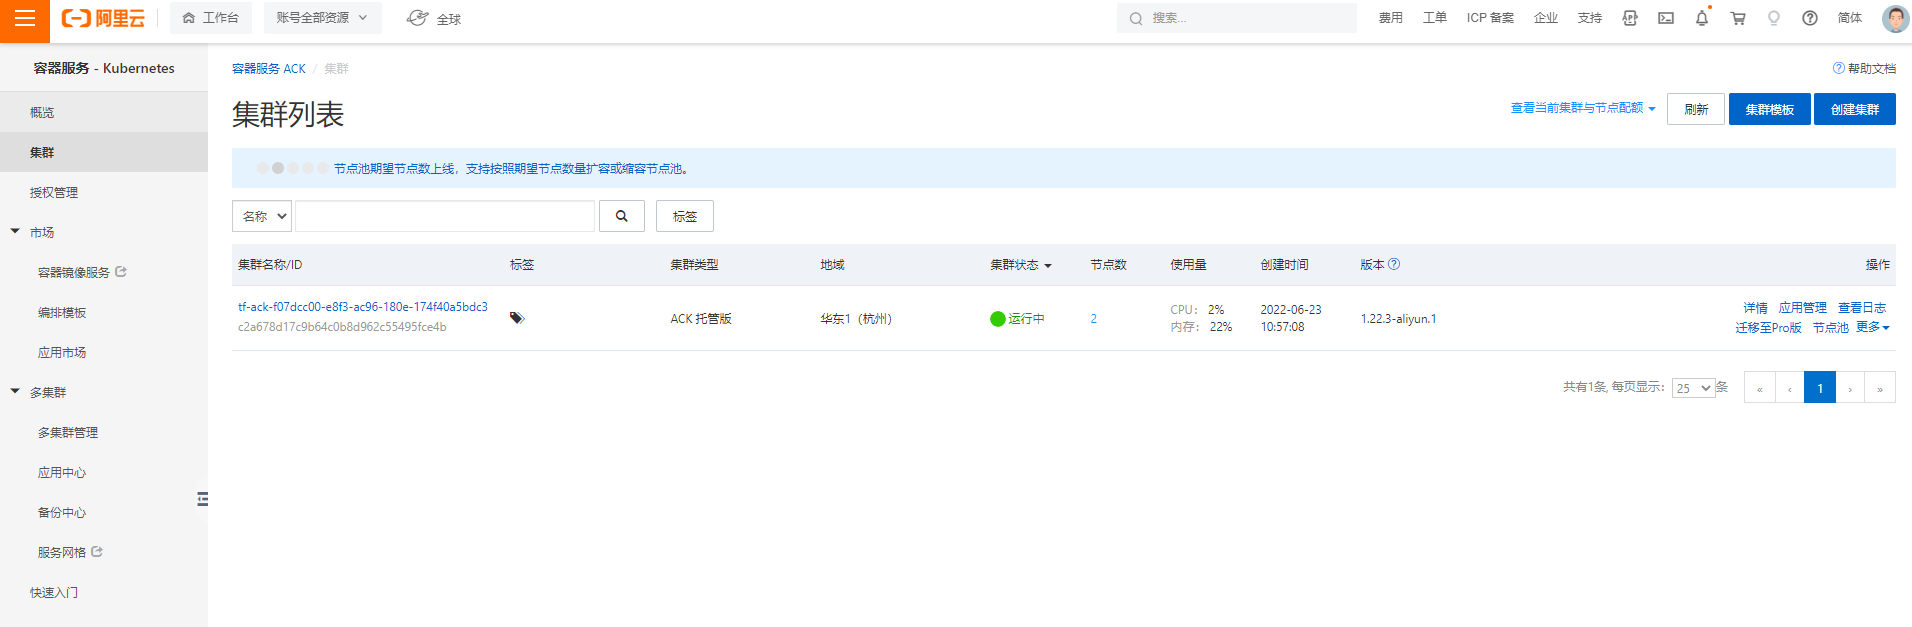1912x627 pixels.
Task: Open the 名称 search-type dropdown
Action: click(262, 216)
